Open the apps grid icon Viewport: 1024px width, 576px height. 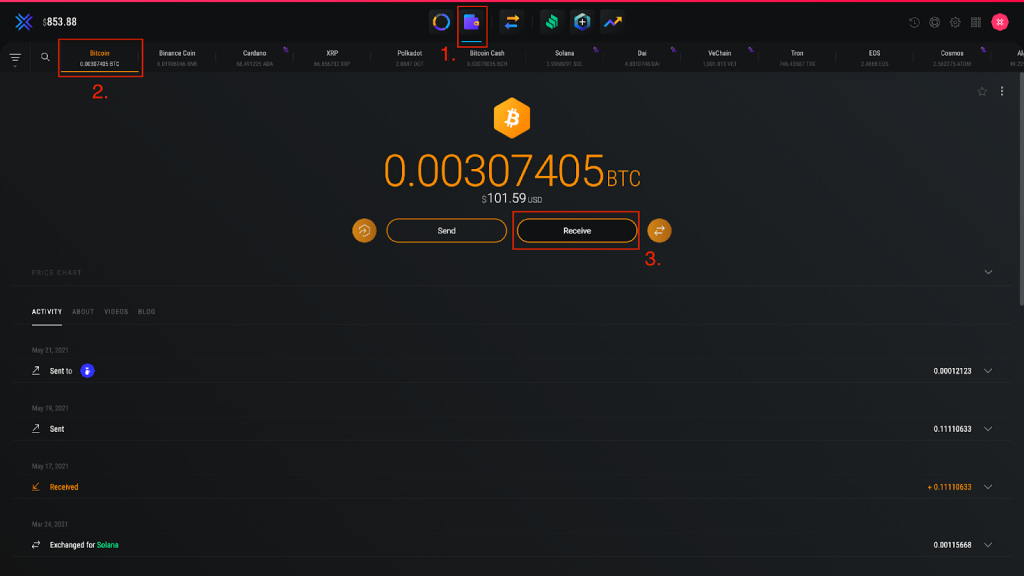click(x=976, y=22)
